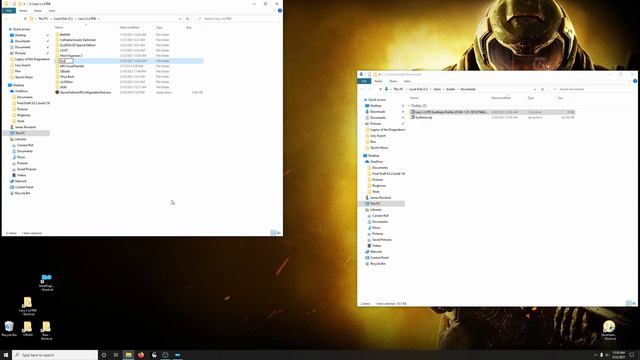Screen dimensions: 640x360
Task: Switch Downloads window to large icons view
Action: [x=634, y=303]
